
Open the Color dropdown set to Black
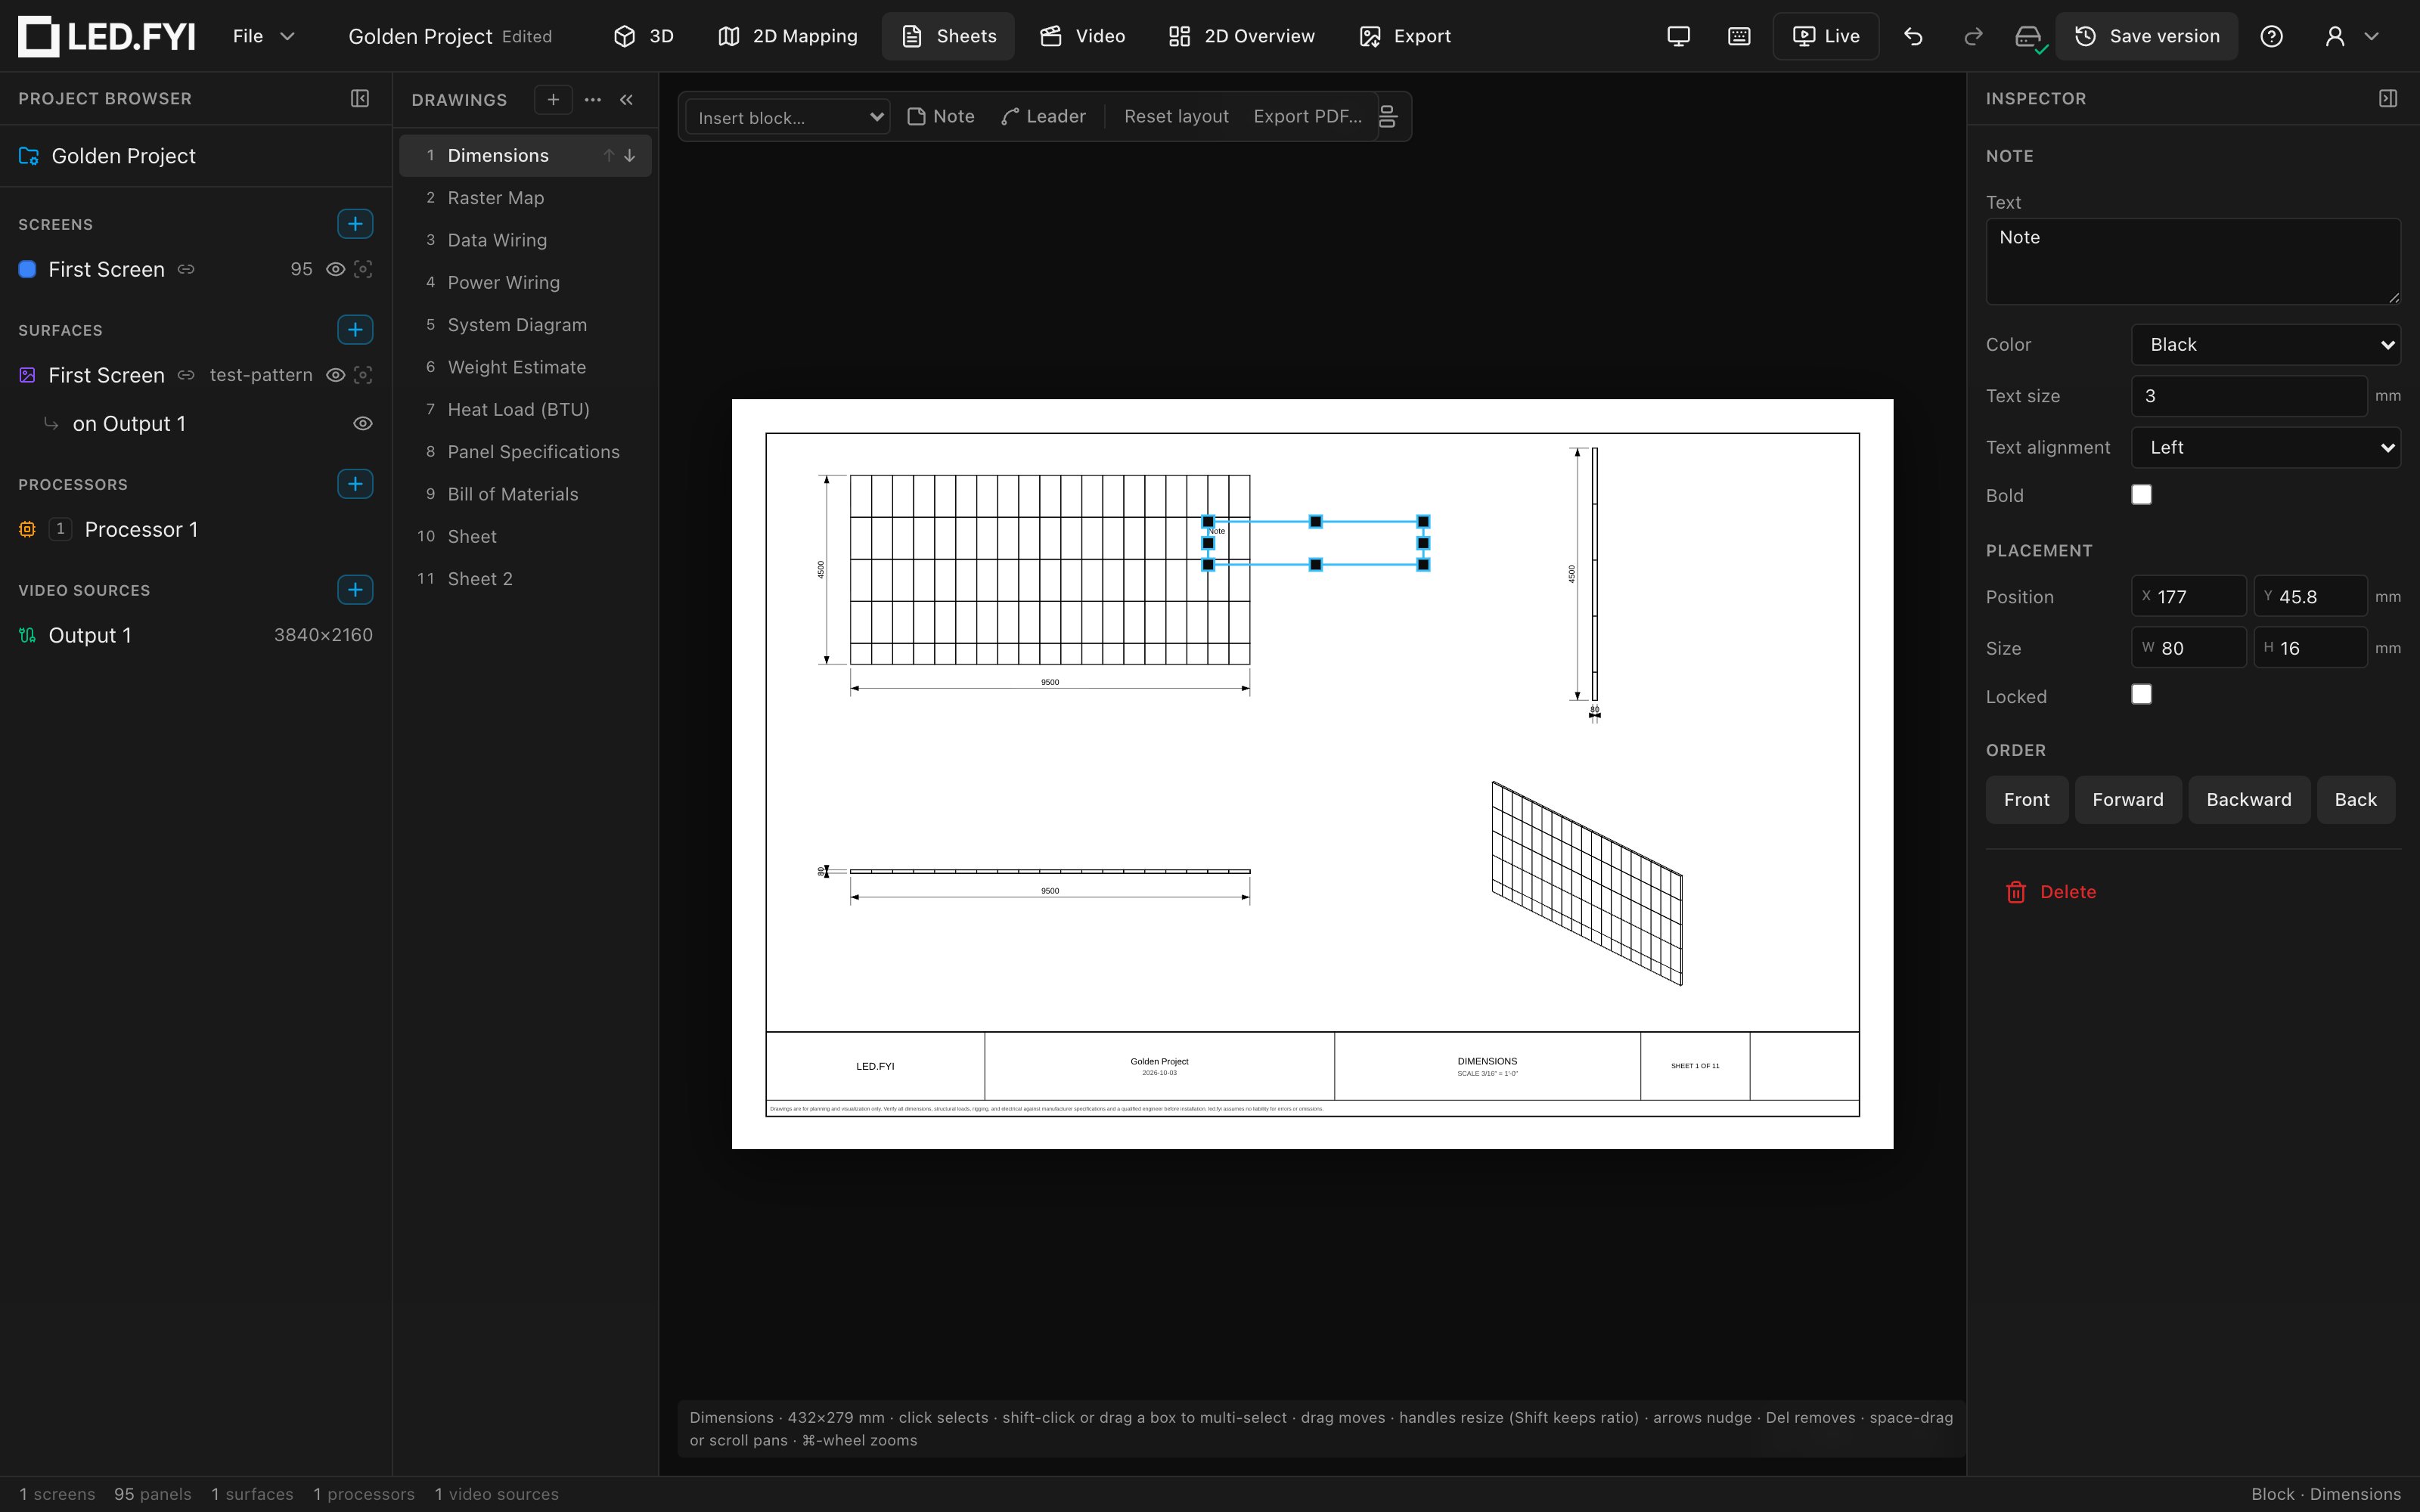point(2265,344)
